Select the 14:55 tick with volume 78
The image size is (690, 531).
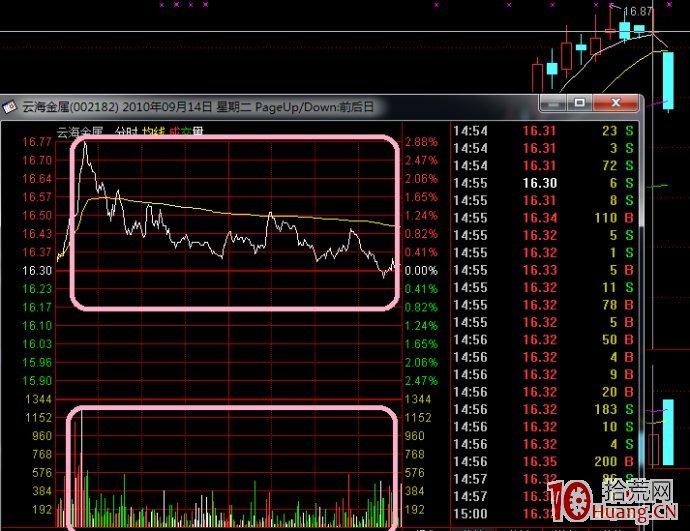click(544, 305)
